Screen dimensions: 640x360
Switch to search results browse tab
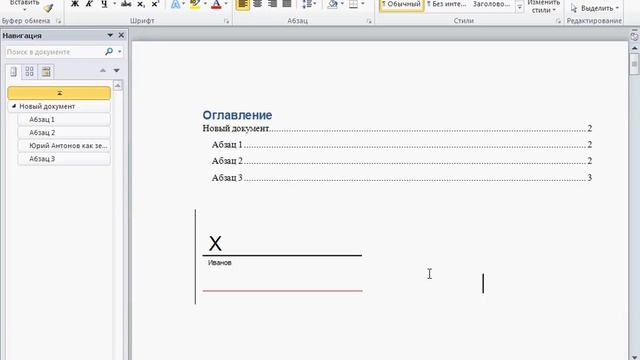(46, 72)
